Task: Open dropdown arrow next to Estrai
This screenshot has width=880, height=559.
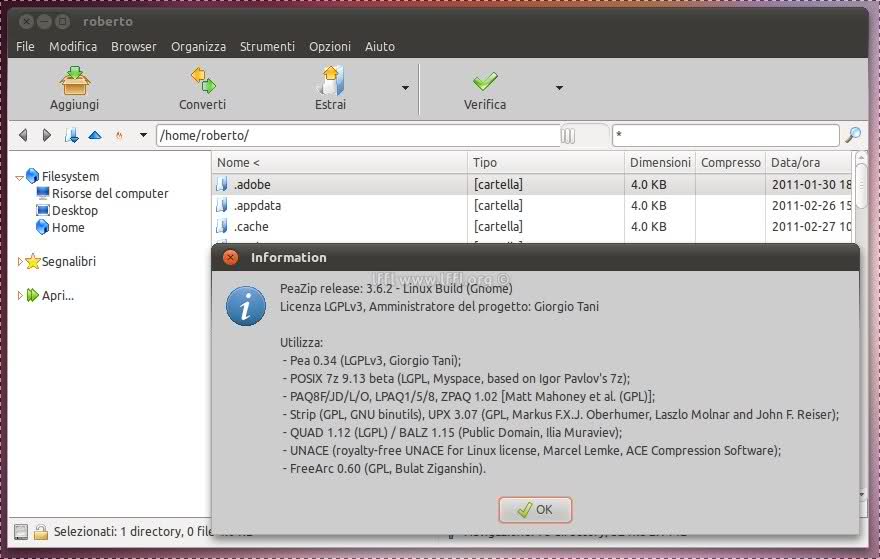Action: (405, 88)
